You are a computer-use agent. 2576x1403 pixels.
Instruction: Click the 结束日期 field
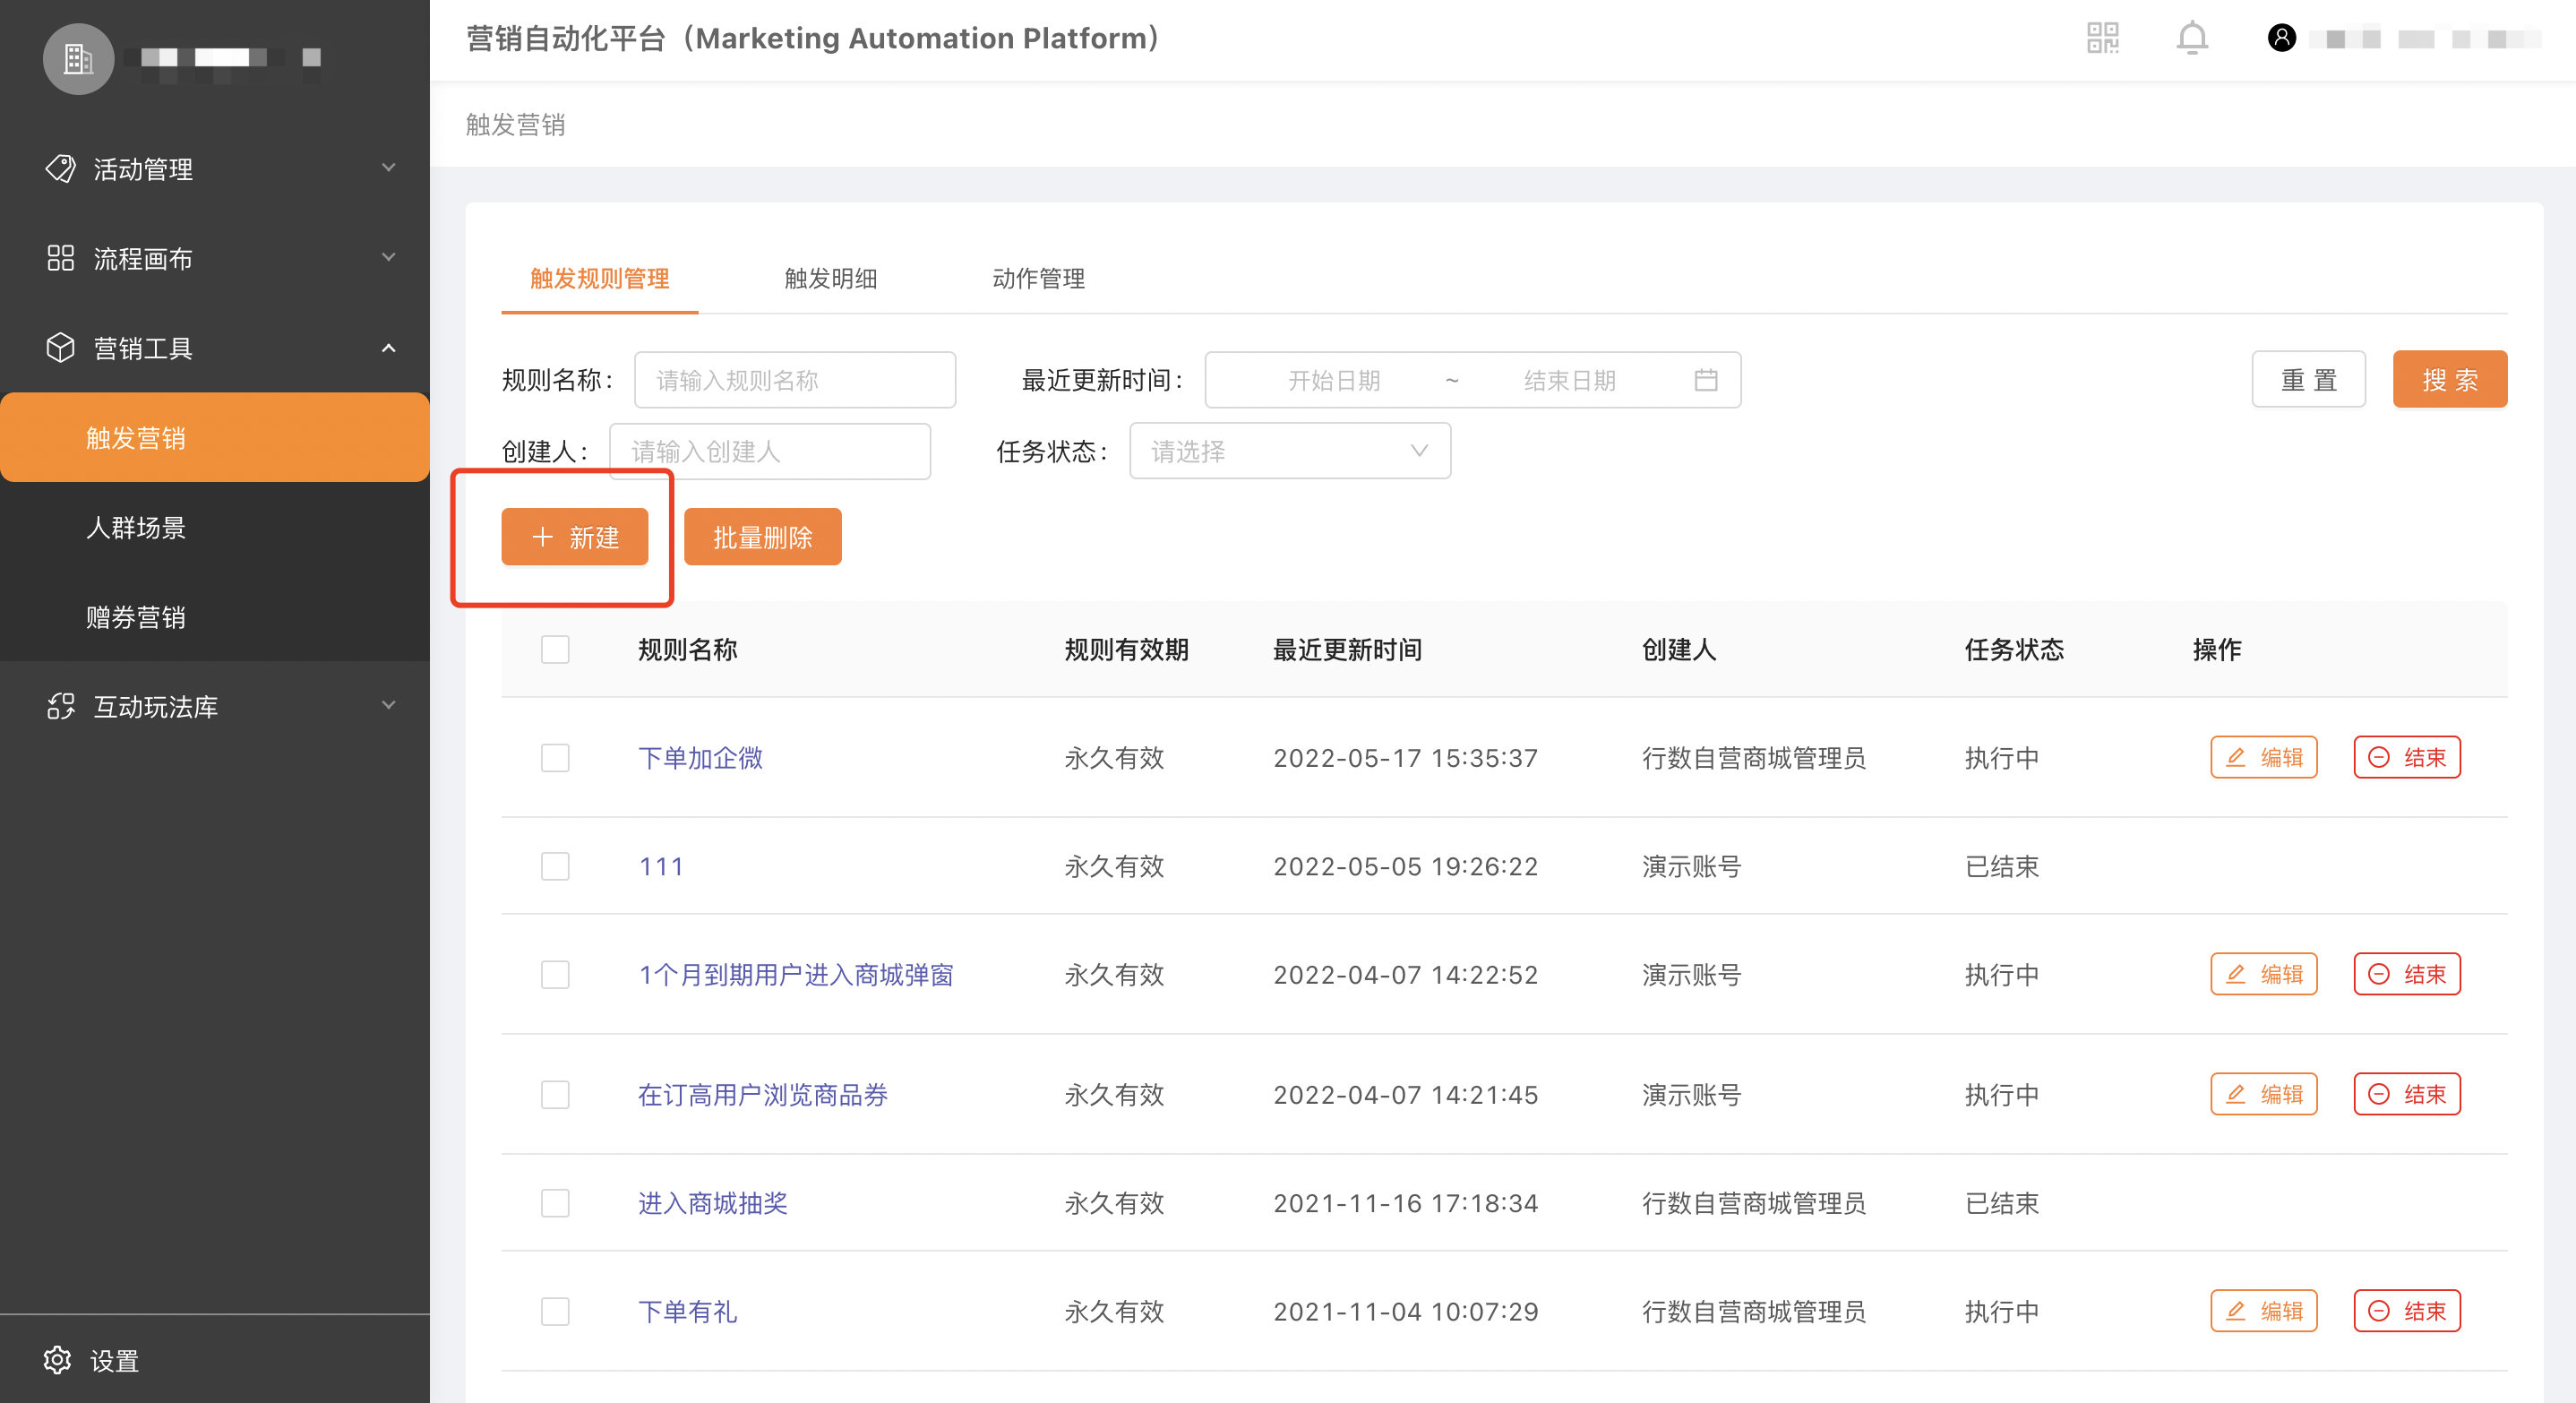1569,380
